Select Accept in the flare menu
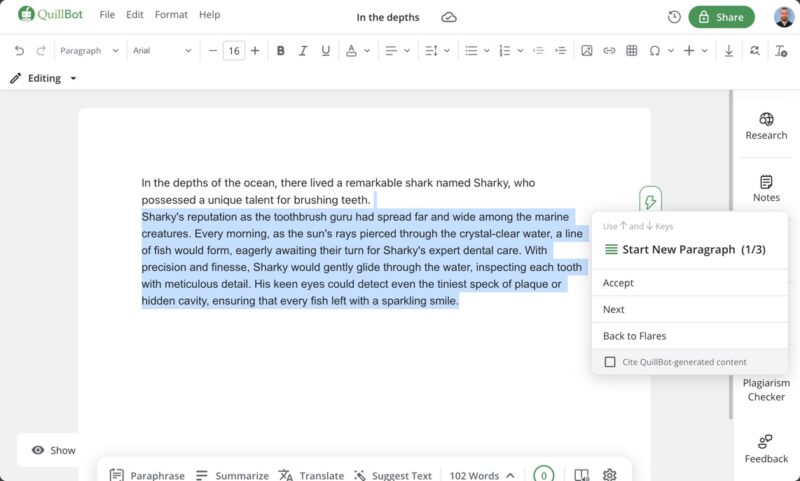 click(690, 283)
